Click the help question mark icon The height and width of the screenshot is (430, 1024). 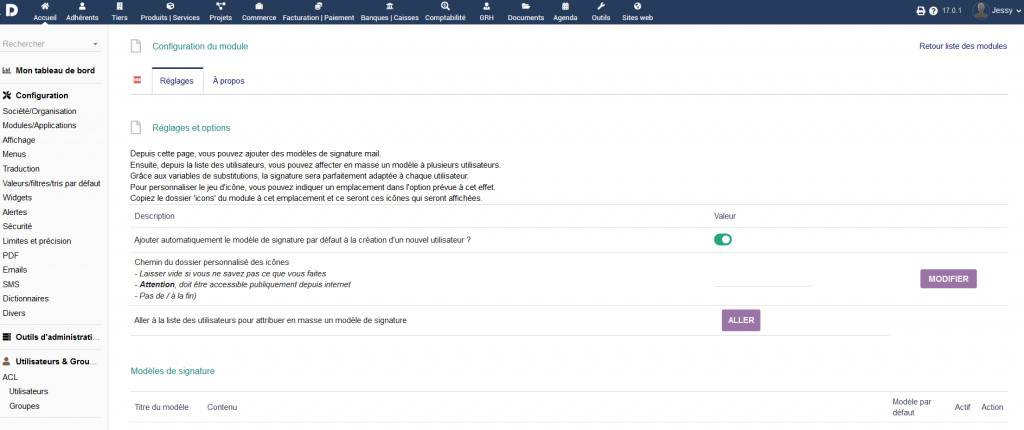[933, 11]
